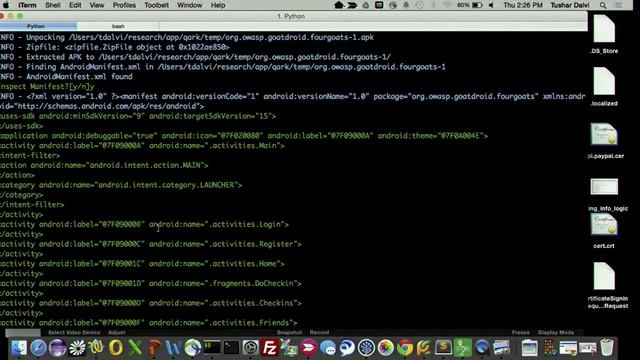Click the 'Inspect Manifest?[y/n]y' prompt line
640x360 pixels.
47,87
